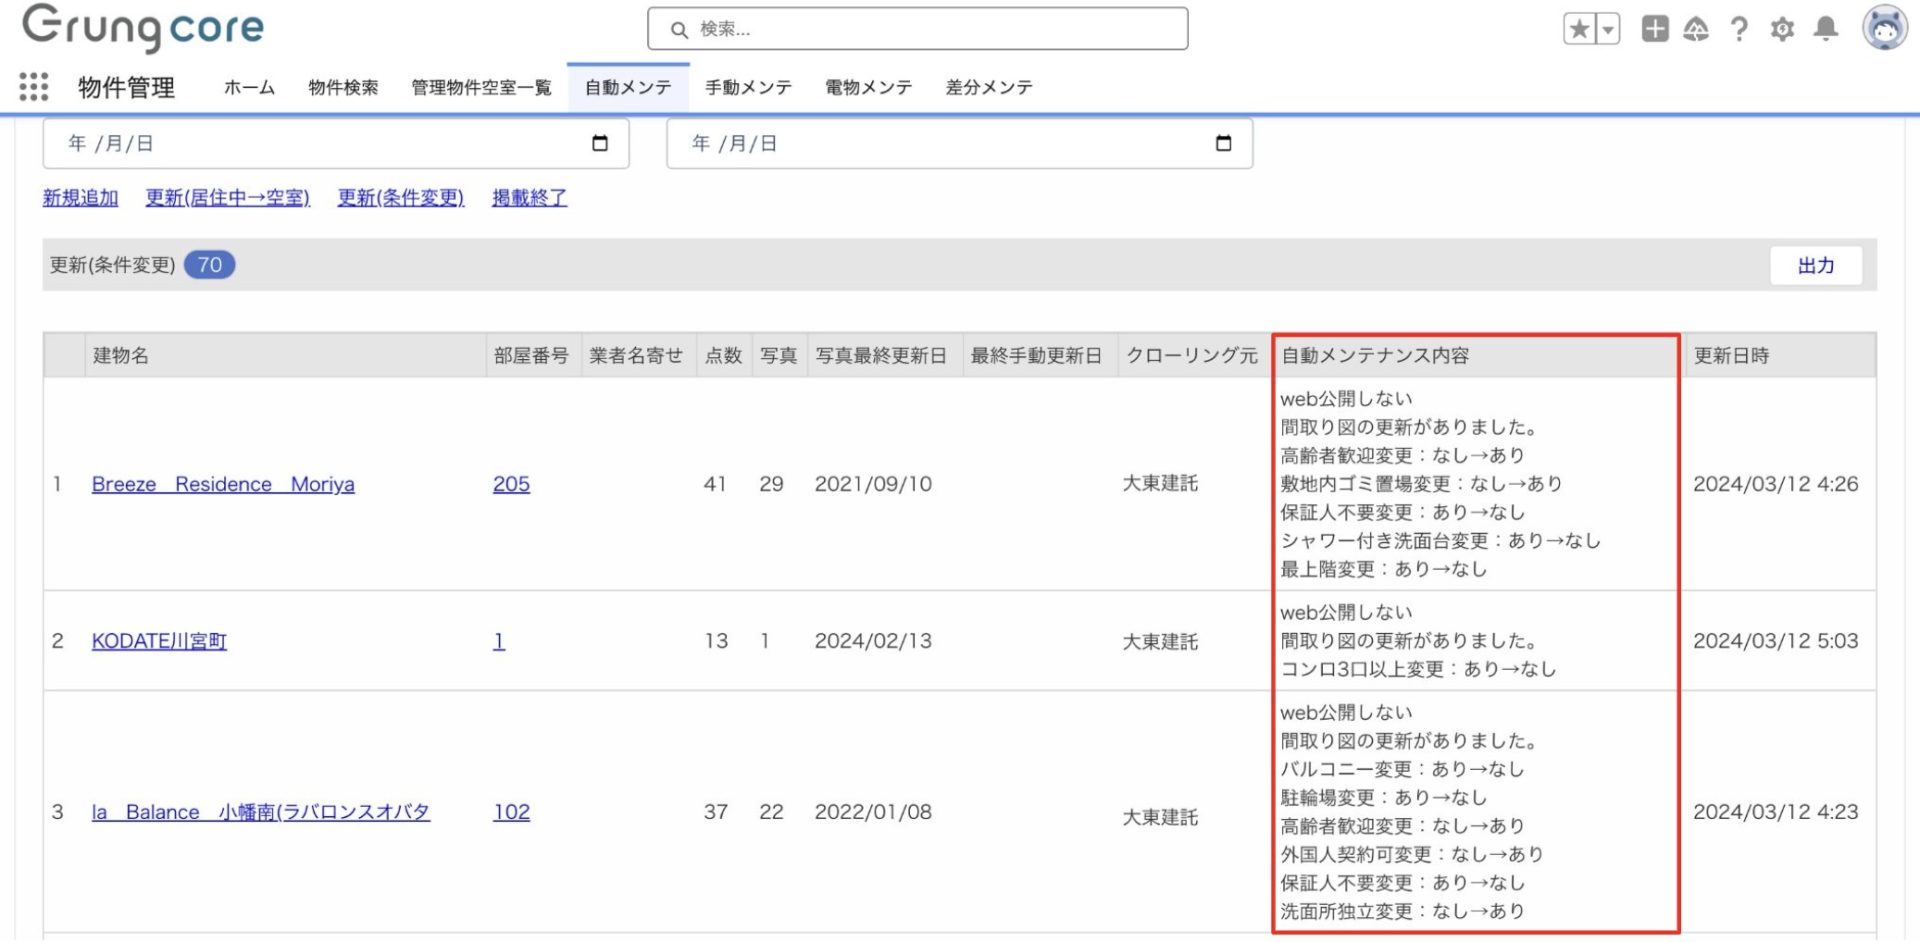Open user profile avatar menu
Viewport: 1920px width, 942px height.
[1884, 28]
